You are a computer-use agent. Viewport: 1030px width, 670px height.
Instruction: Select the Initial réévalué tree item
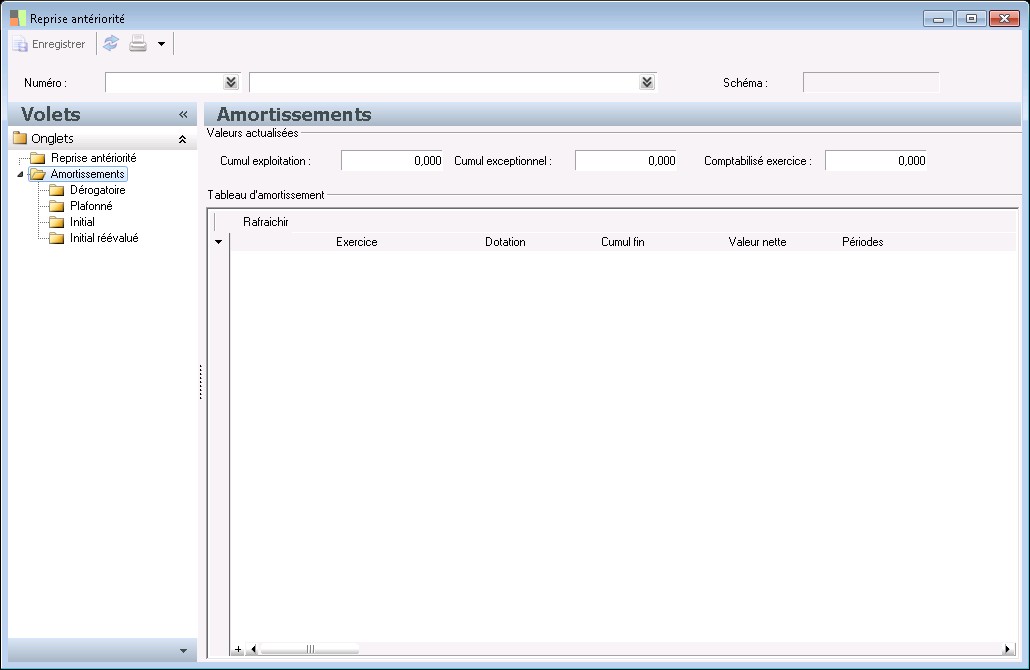pos(104,238)
